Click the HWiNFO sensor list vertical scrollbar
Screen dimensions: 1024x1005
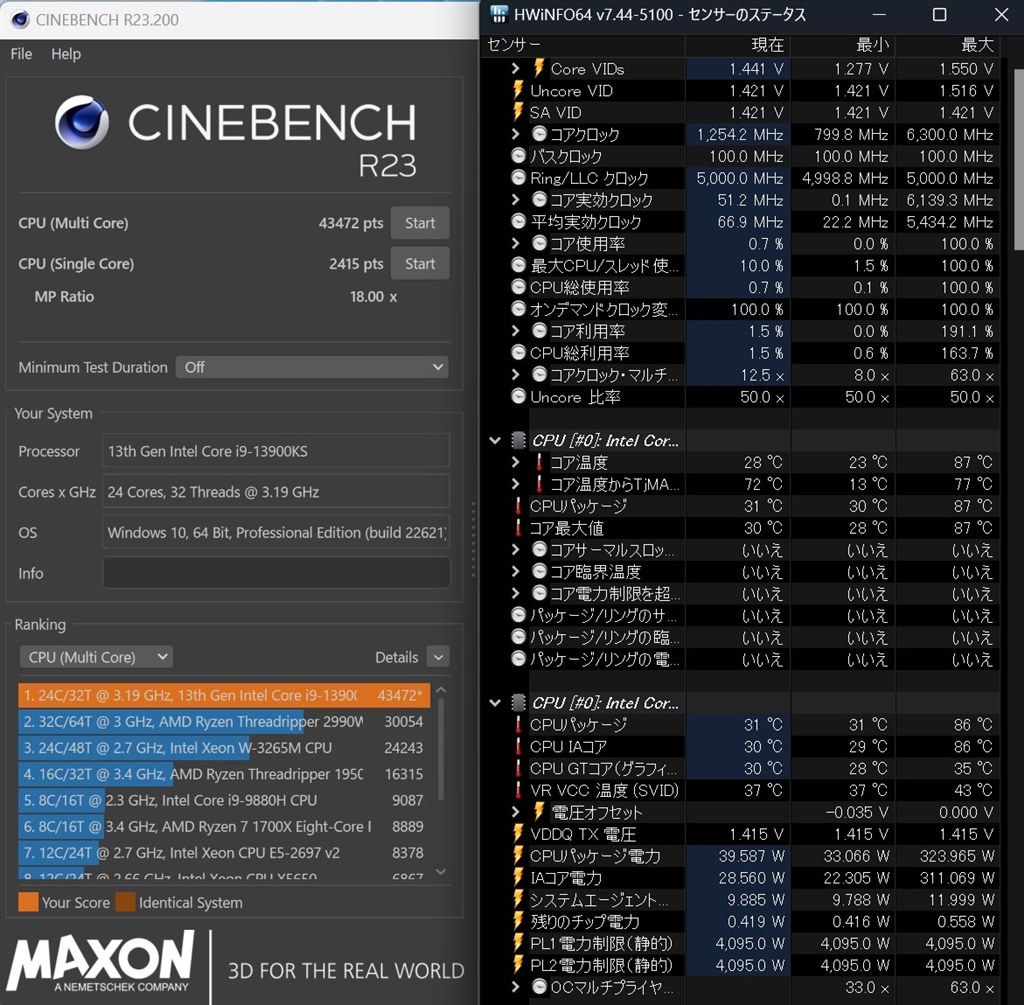(x=1018, y=157)
